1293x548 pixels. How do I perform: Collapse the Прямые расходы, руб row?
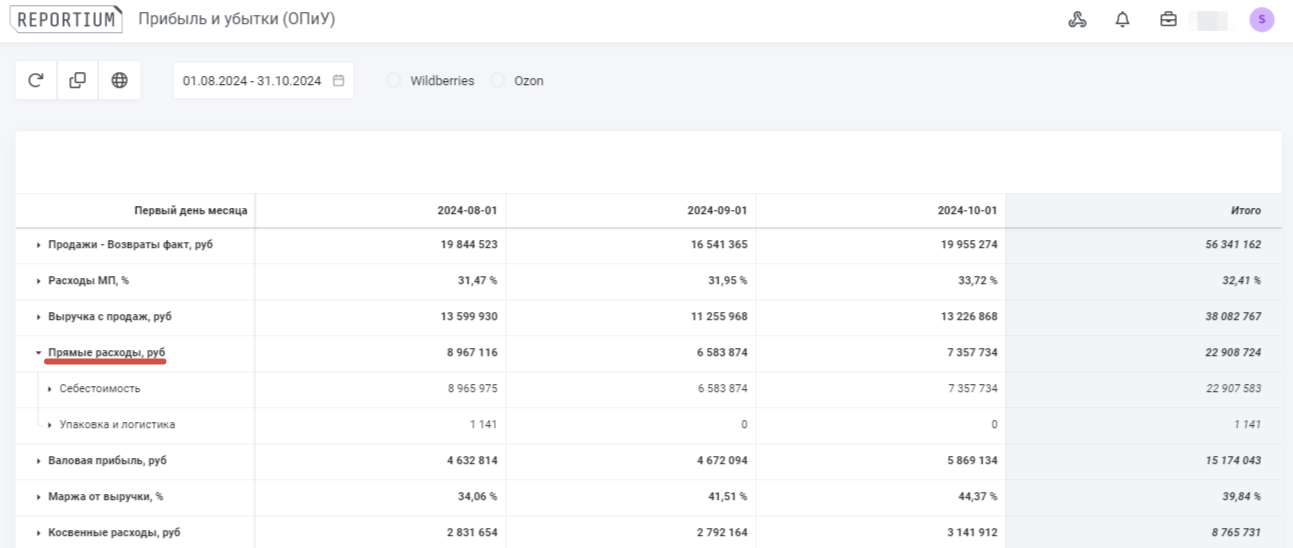pos(38,353)
